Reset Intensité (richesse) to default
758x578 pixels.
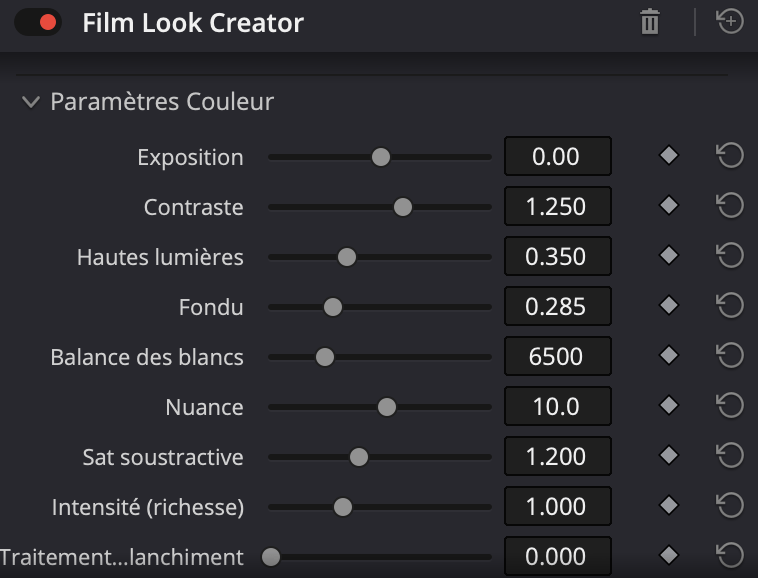(x=730, y=506)
